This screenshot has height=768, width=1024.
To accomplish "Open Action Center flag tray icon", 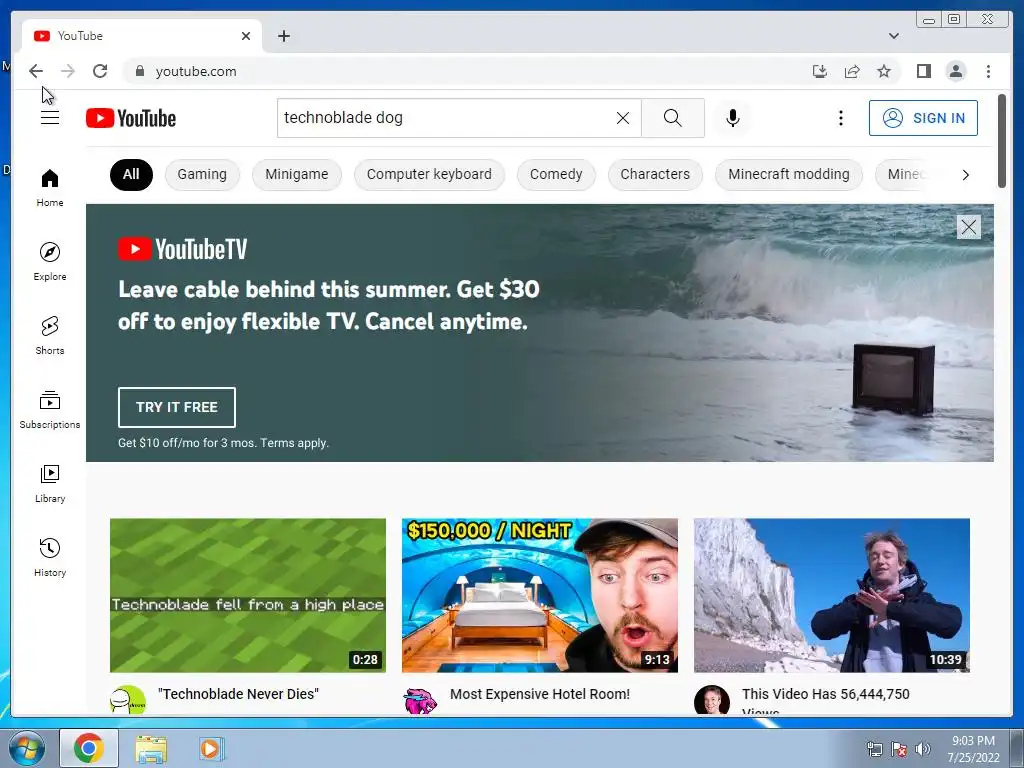I will pyautogui.click(x=899, y=749).
